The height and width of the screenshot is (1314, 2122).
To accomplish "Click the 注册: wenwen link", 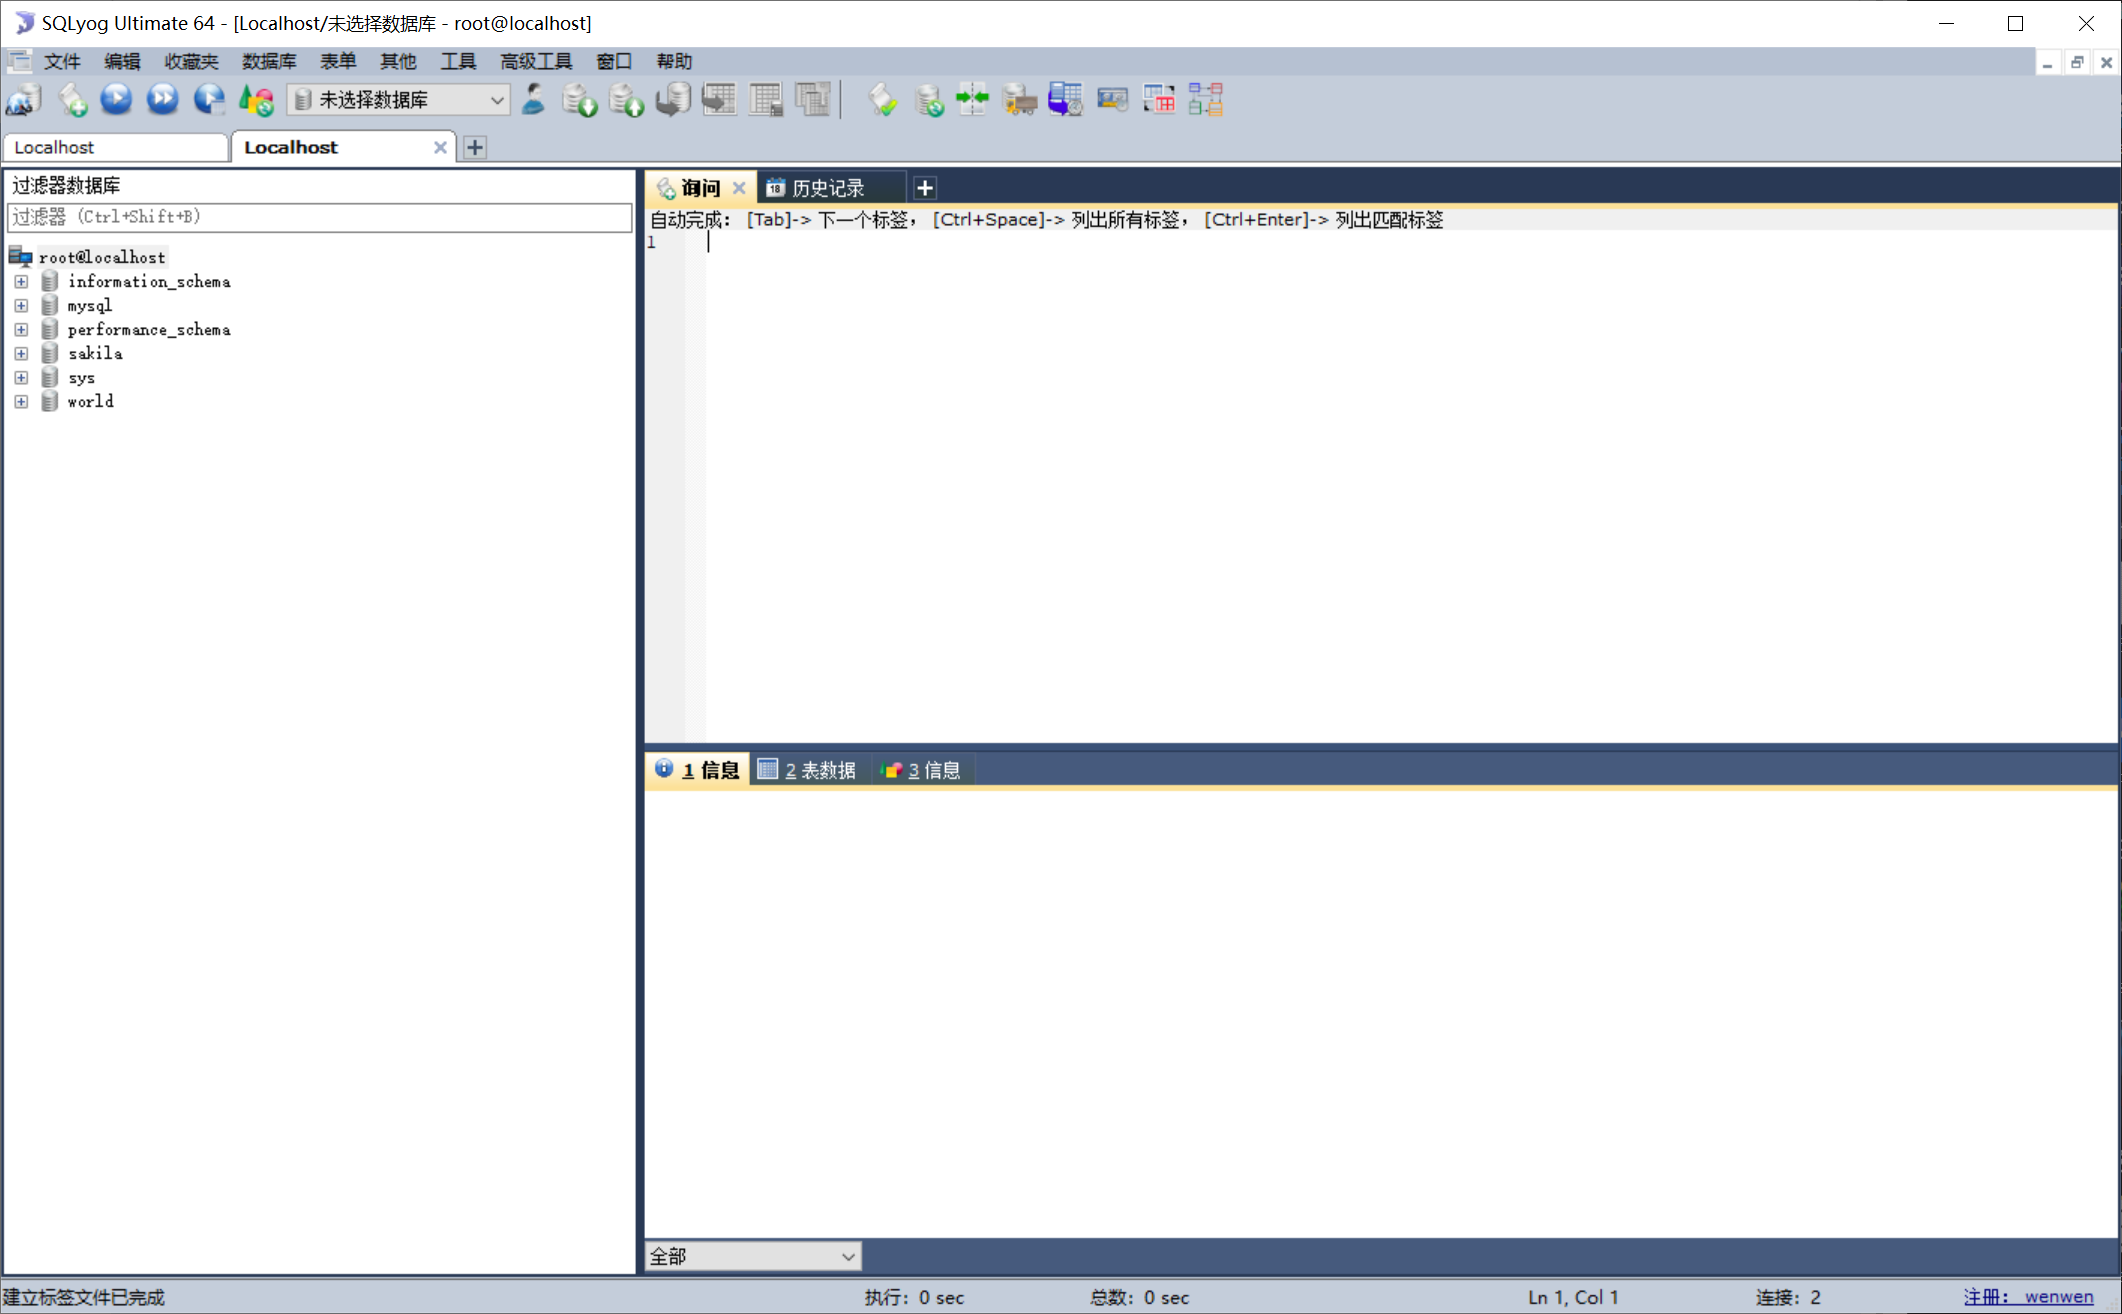I will pyautogui.click(x=2027, y=1297).
